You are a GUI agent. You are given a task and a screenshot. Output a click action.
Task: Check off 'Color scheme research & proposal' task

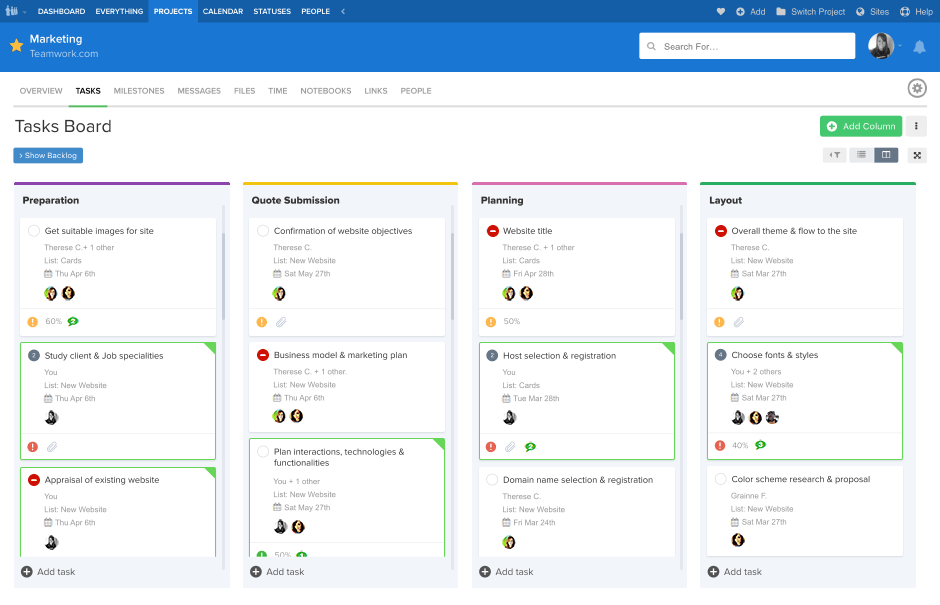pyautogui.click(x=721, y=479)
